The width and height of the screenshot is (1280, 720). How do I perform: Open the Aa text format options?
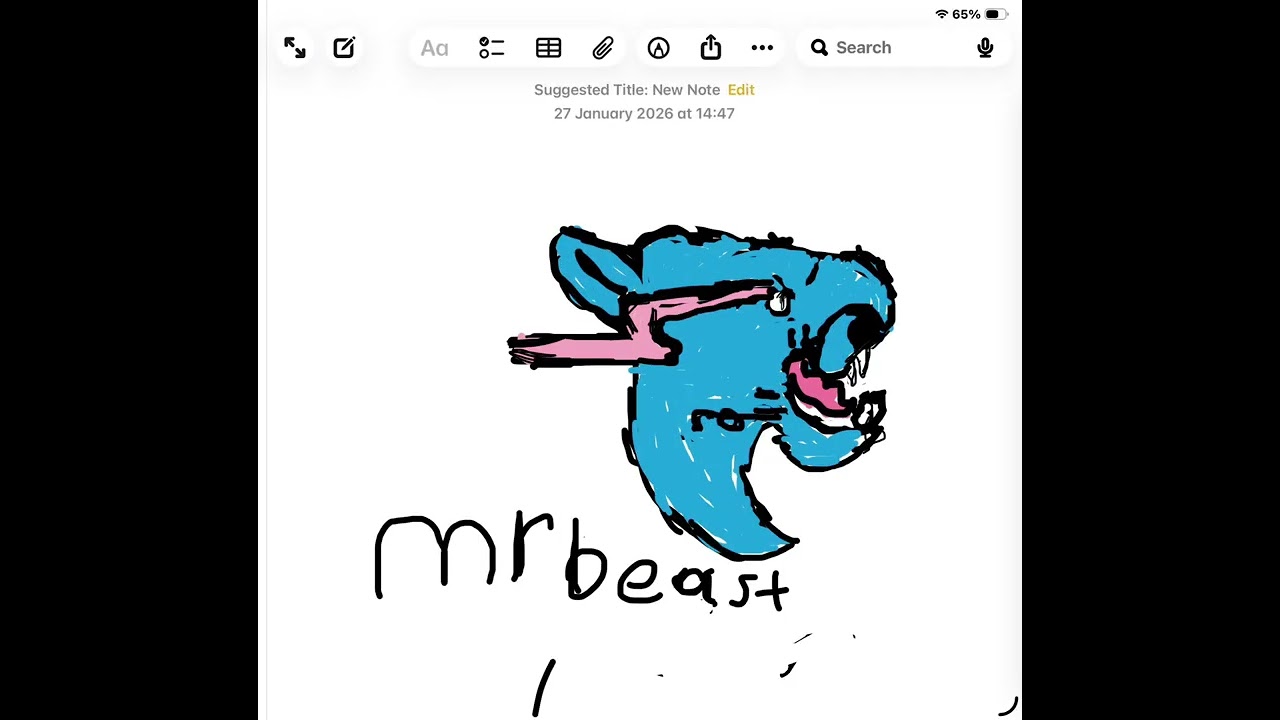434,48
